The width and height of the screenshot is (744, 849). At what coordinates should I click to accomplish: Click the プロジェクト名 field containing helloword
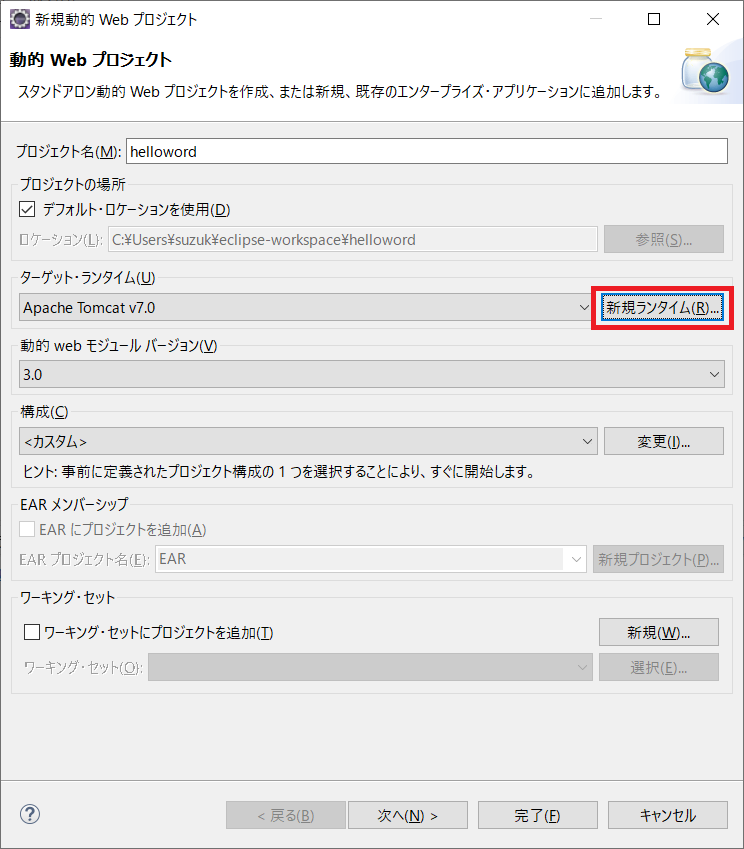(x=427, y=151)
